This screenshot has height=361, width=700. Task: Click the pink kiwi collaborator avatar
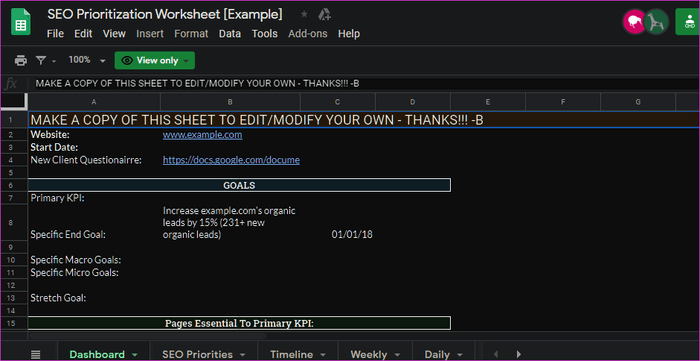coord(634,22)
